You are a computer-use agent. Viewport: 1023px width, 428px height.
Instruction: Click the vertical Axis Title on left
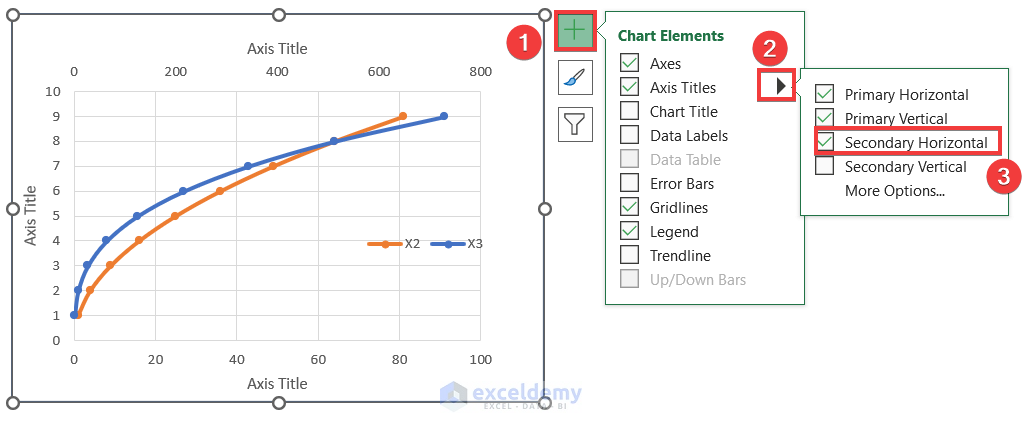[x=31, y=215]
